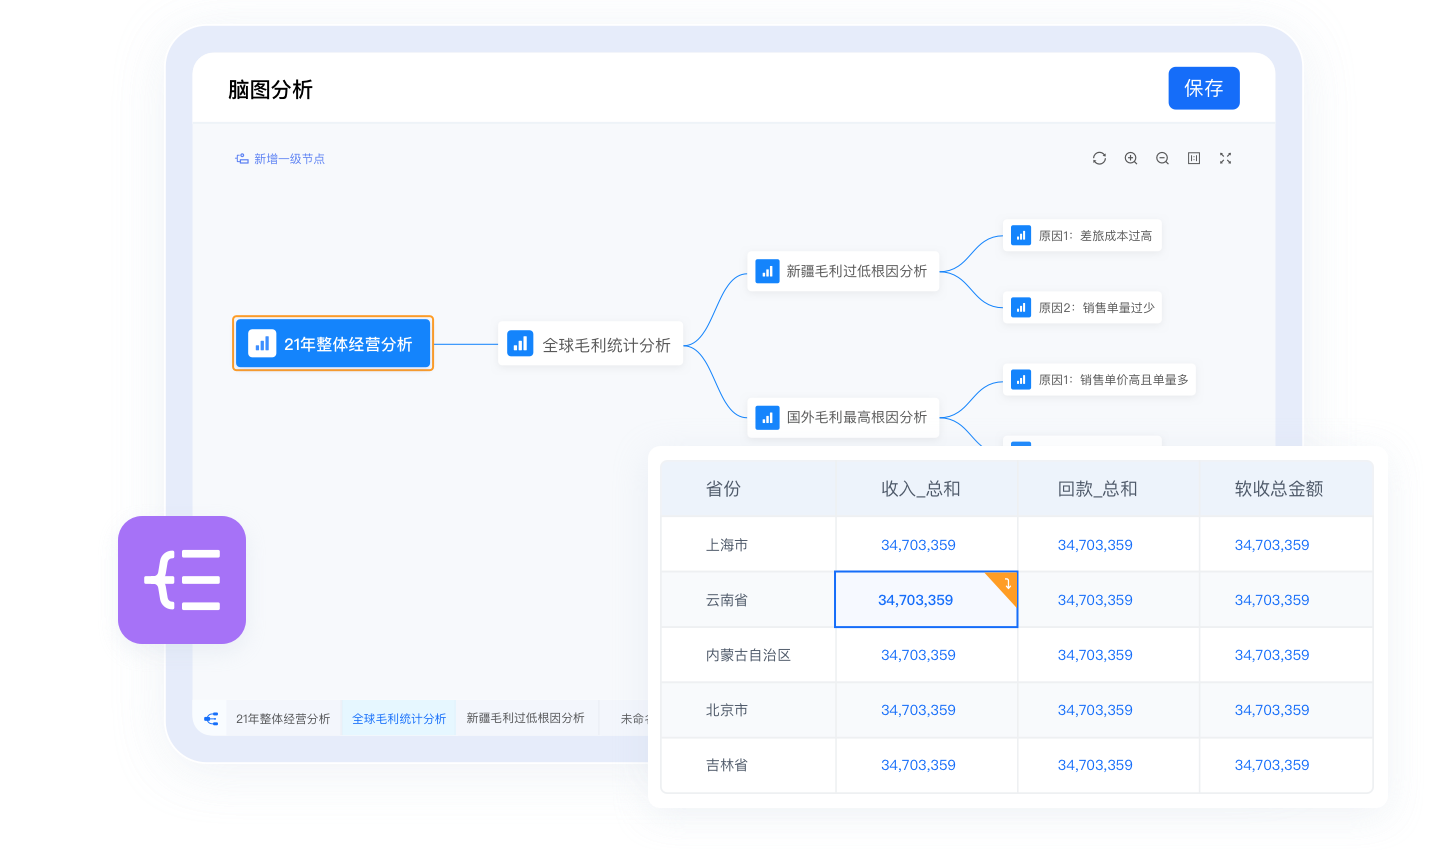This screenshot has height=850, width=1440.
Task: Select the 上海市 row label
Action: (x=727, y=544)
